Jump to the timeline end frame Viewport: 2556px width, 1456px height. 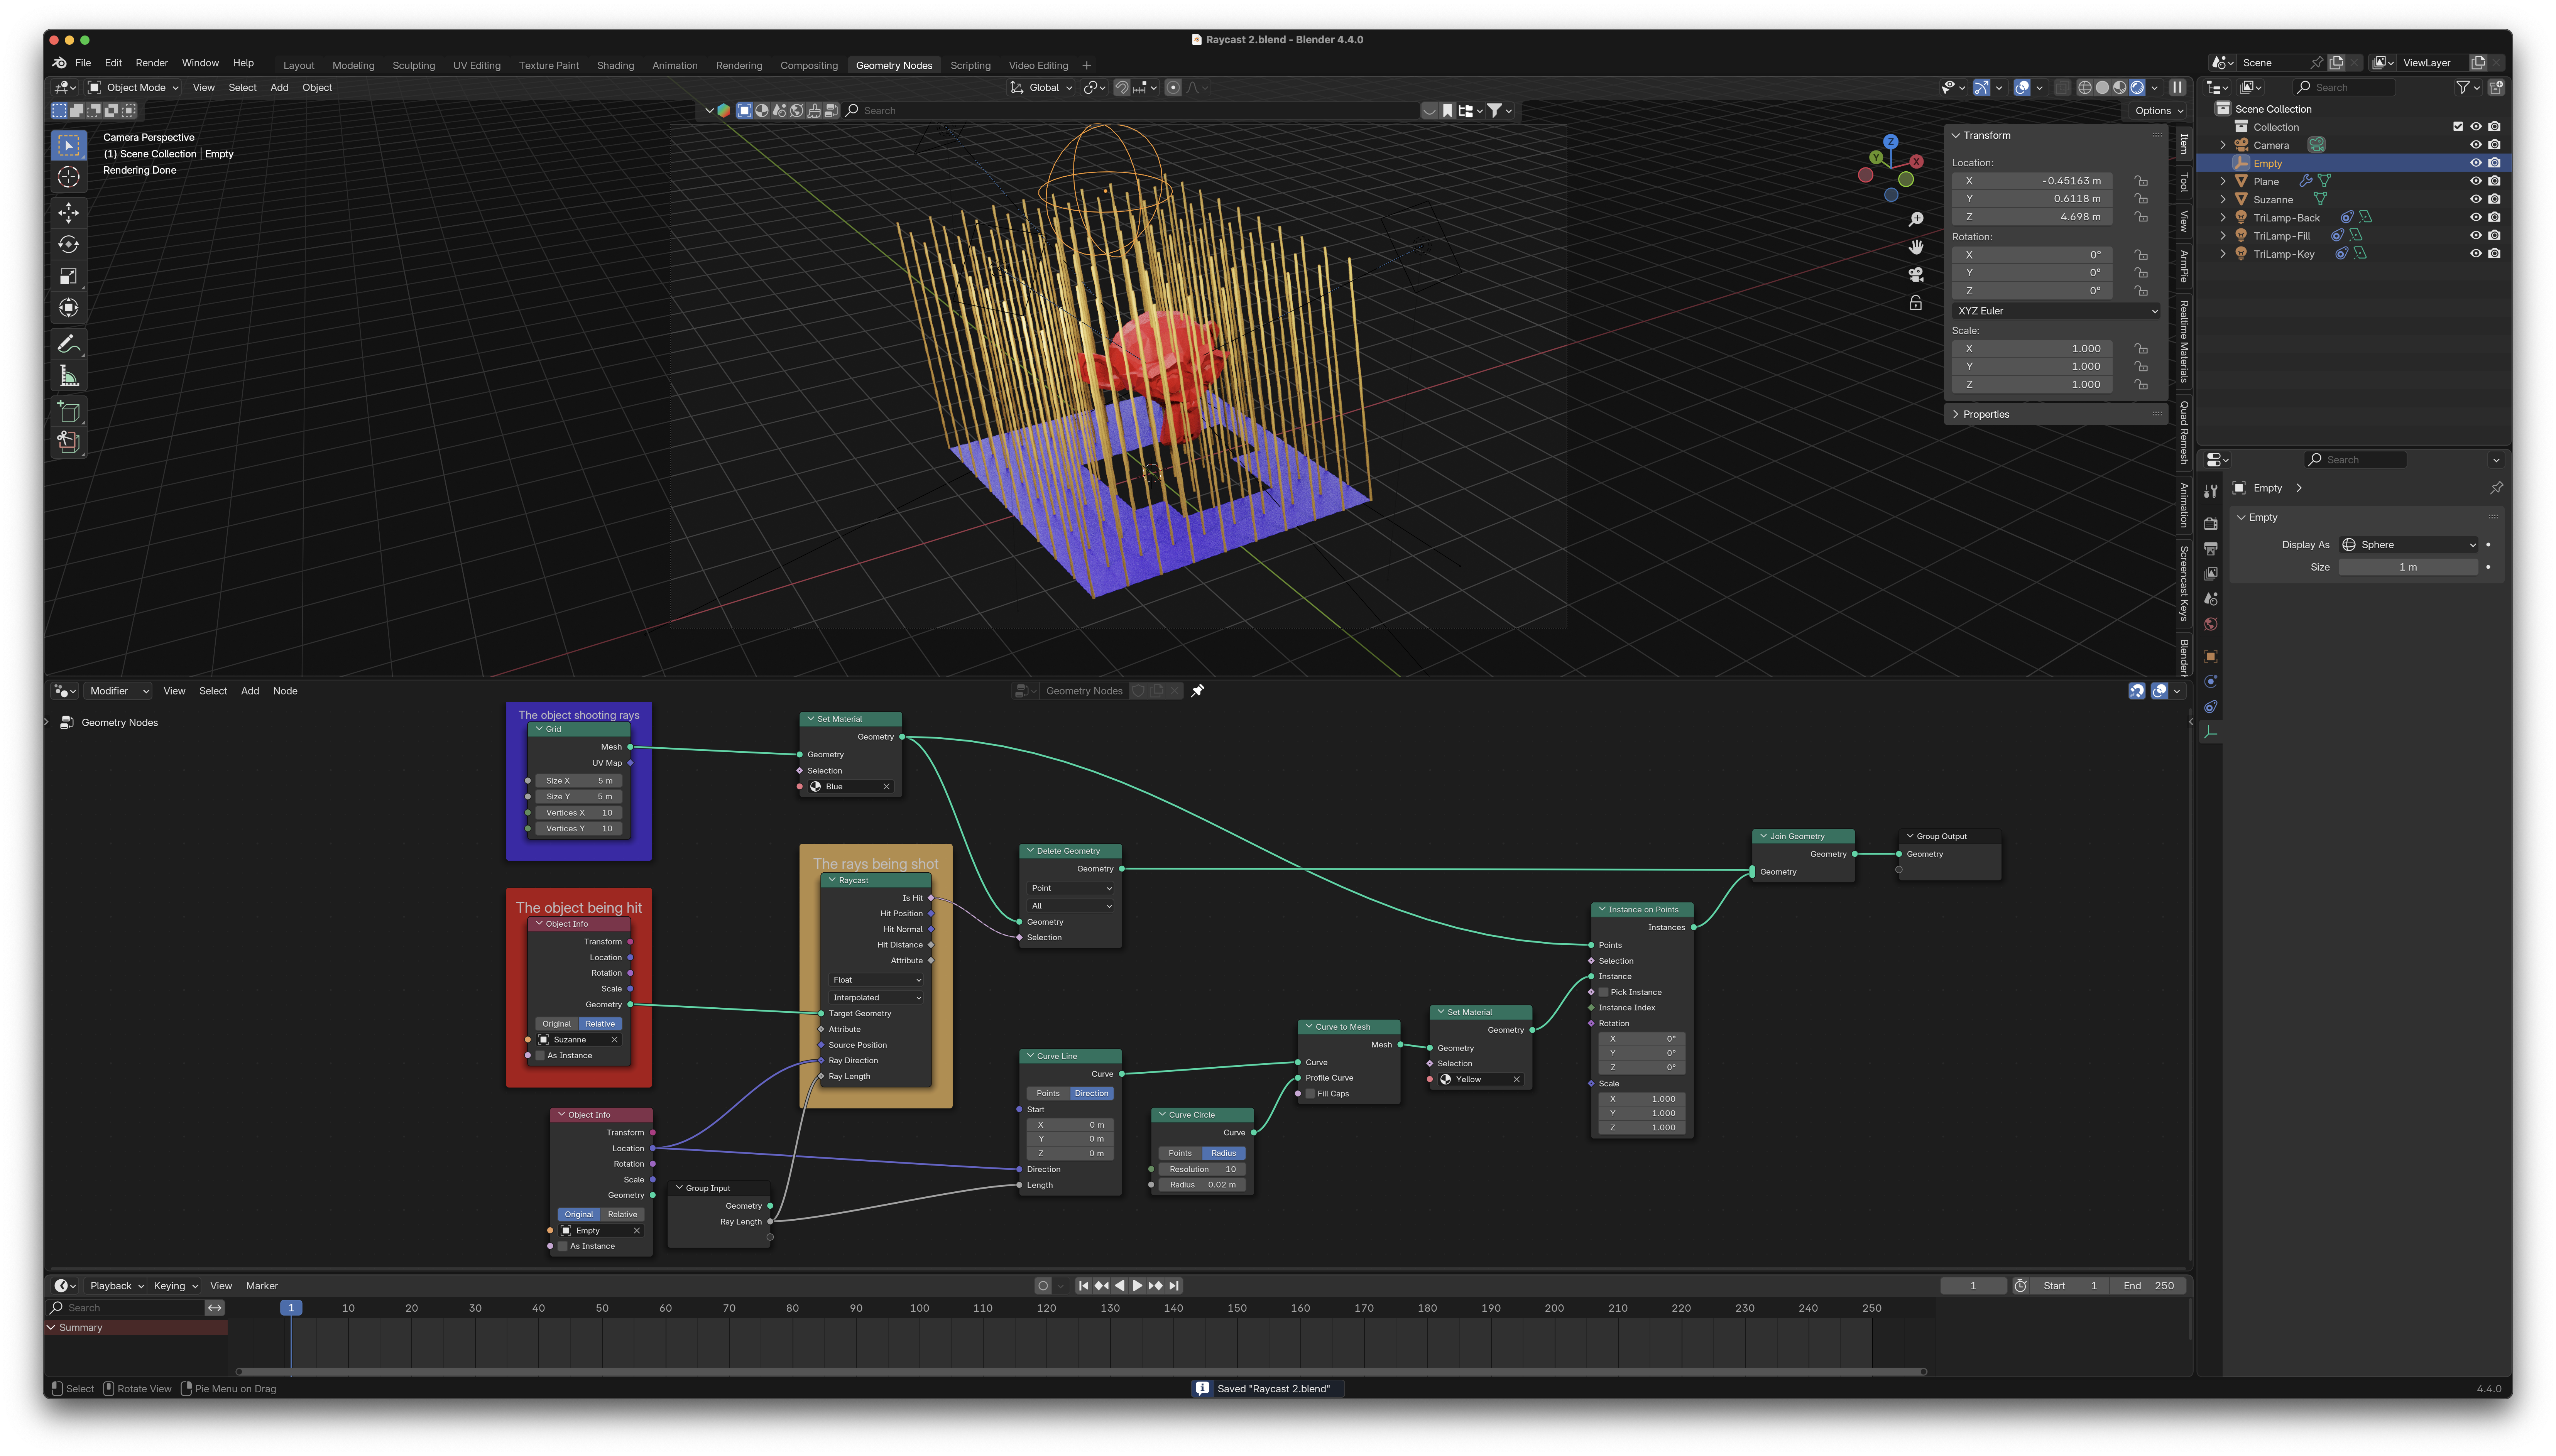click(x=1174, y=1286)
